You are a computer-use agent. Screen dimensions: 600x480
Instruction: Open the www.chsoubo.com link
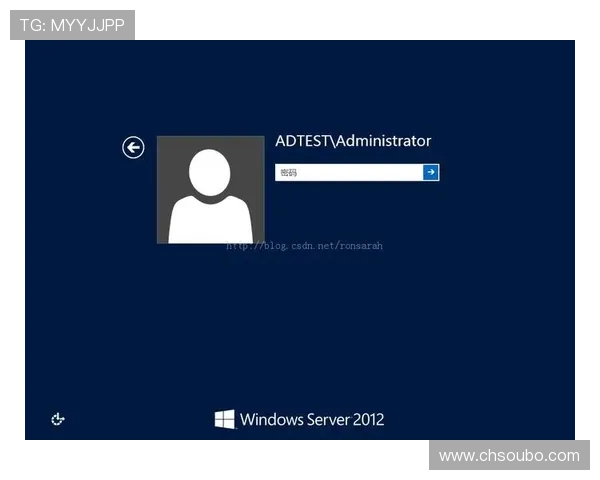(x=509, y=456)
